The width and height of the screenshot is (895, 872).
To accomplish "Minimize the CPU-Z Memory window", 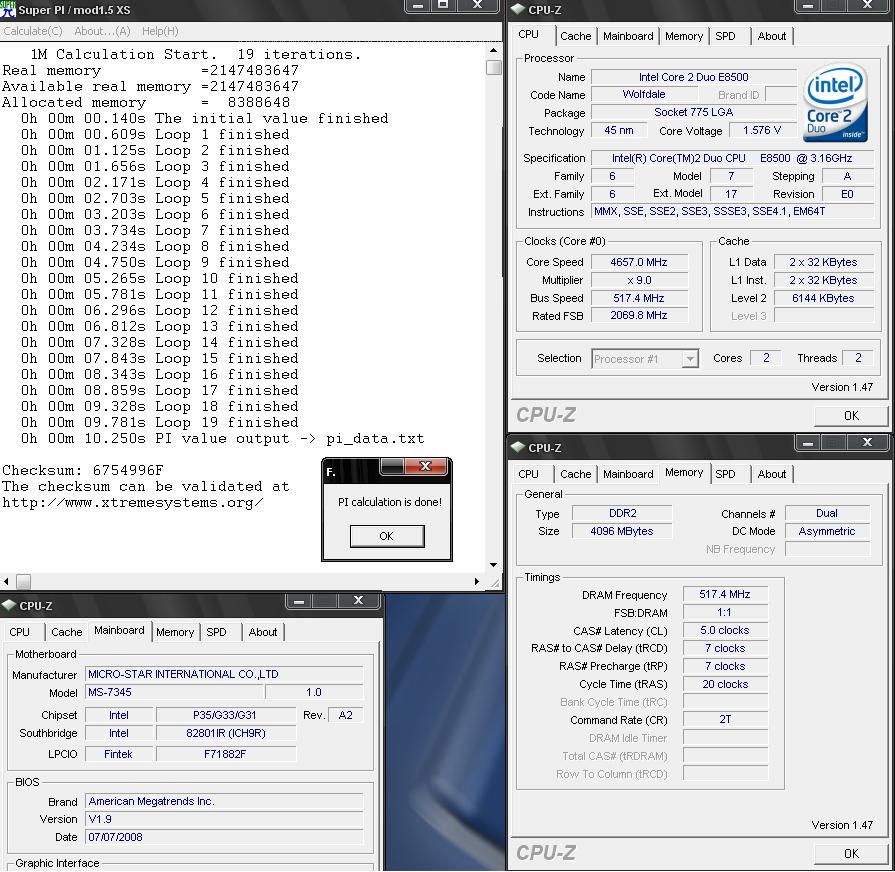I will (x=808, y=443).
